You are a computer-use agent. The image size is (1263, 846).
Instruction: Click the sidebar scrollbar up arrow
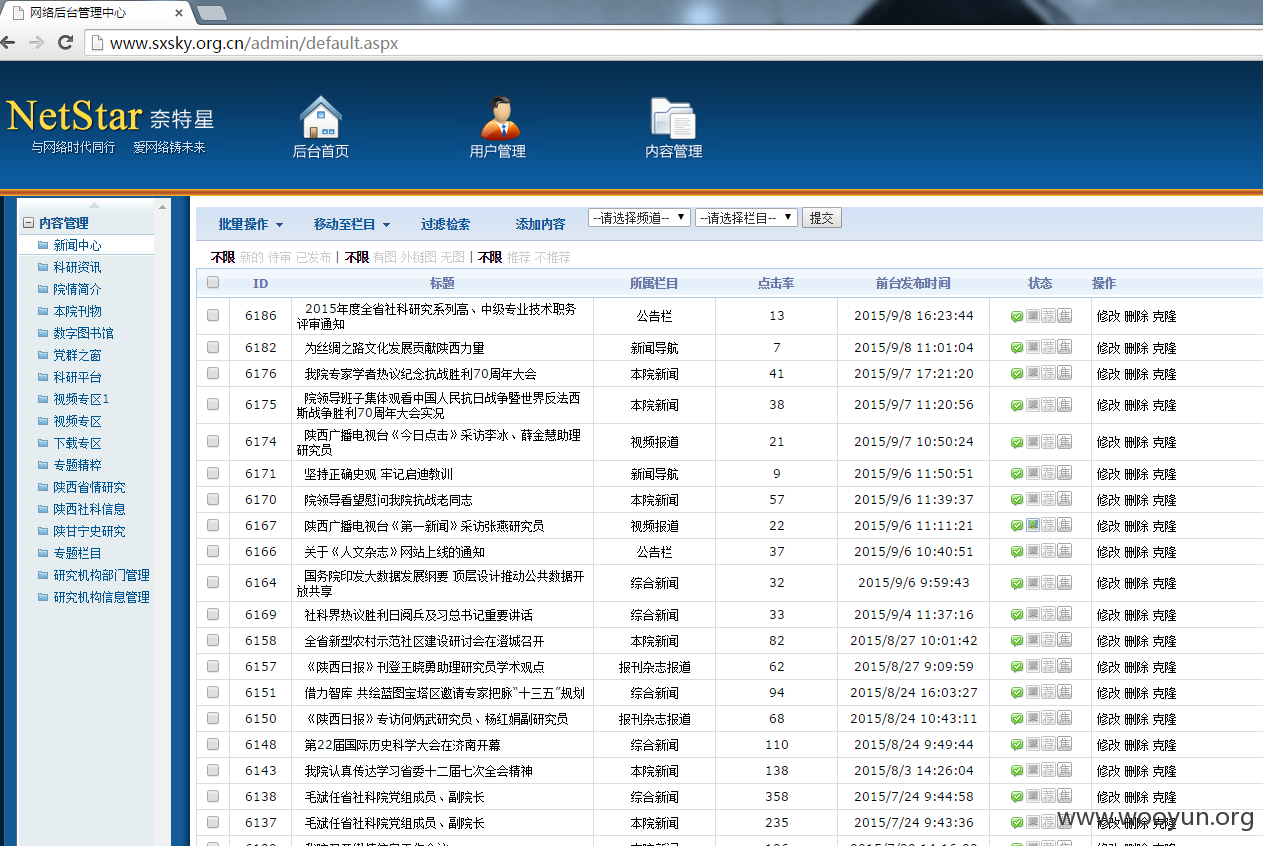tap(163, 207)
